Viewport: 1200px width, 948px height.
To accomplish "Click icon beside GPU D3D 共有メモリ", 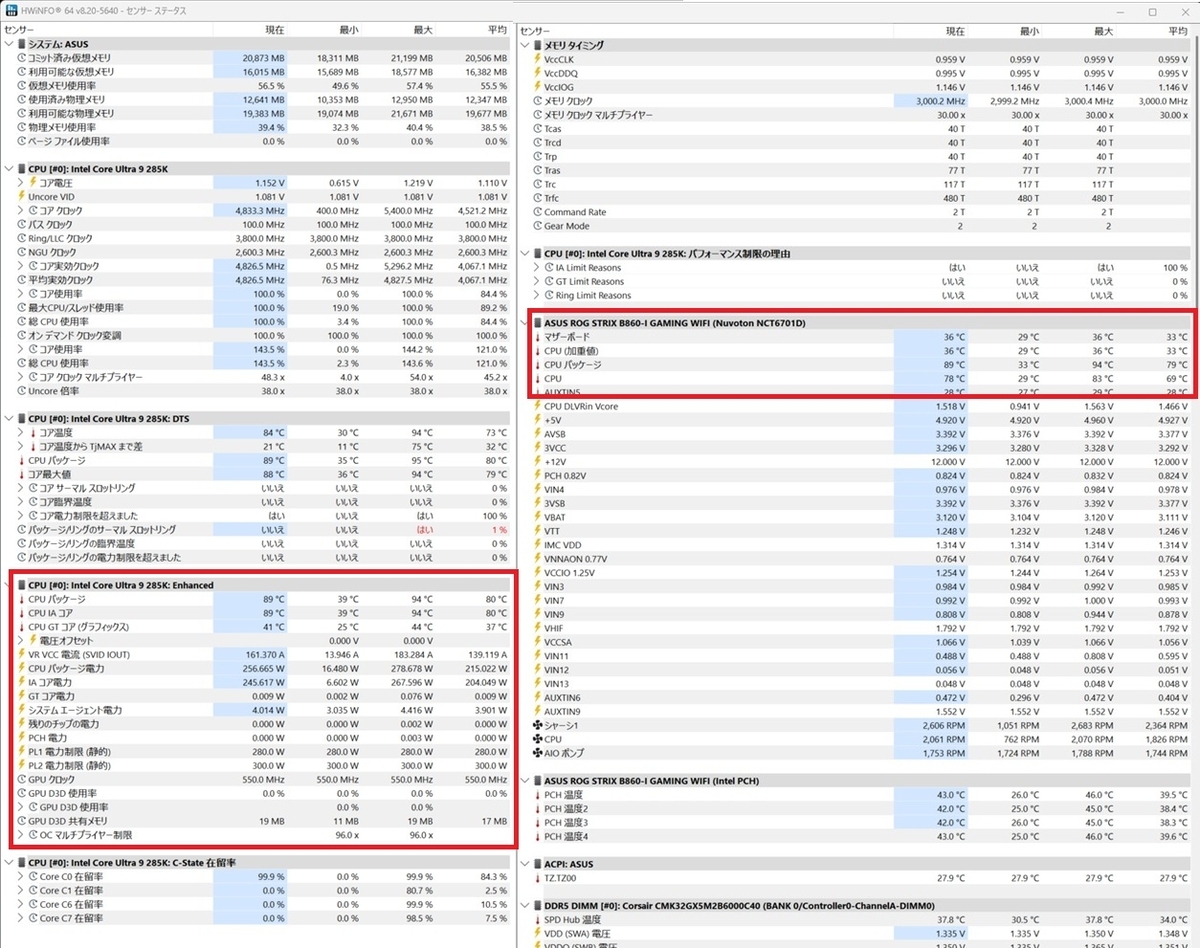I will [x=22, y=821].
